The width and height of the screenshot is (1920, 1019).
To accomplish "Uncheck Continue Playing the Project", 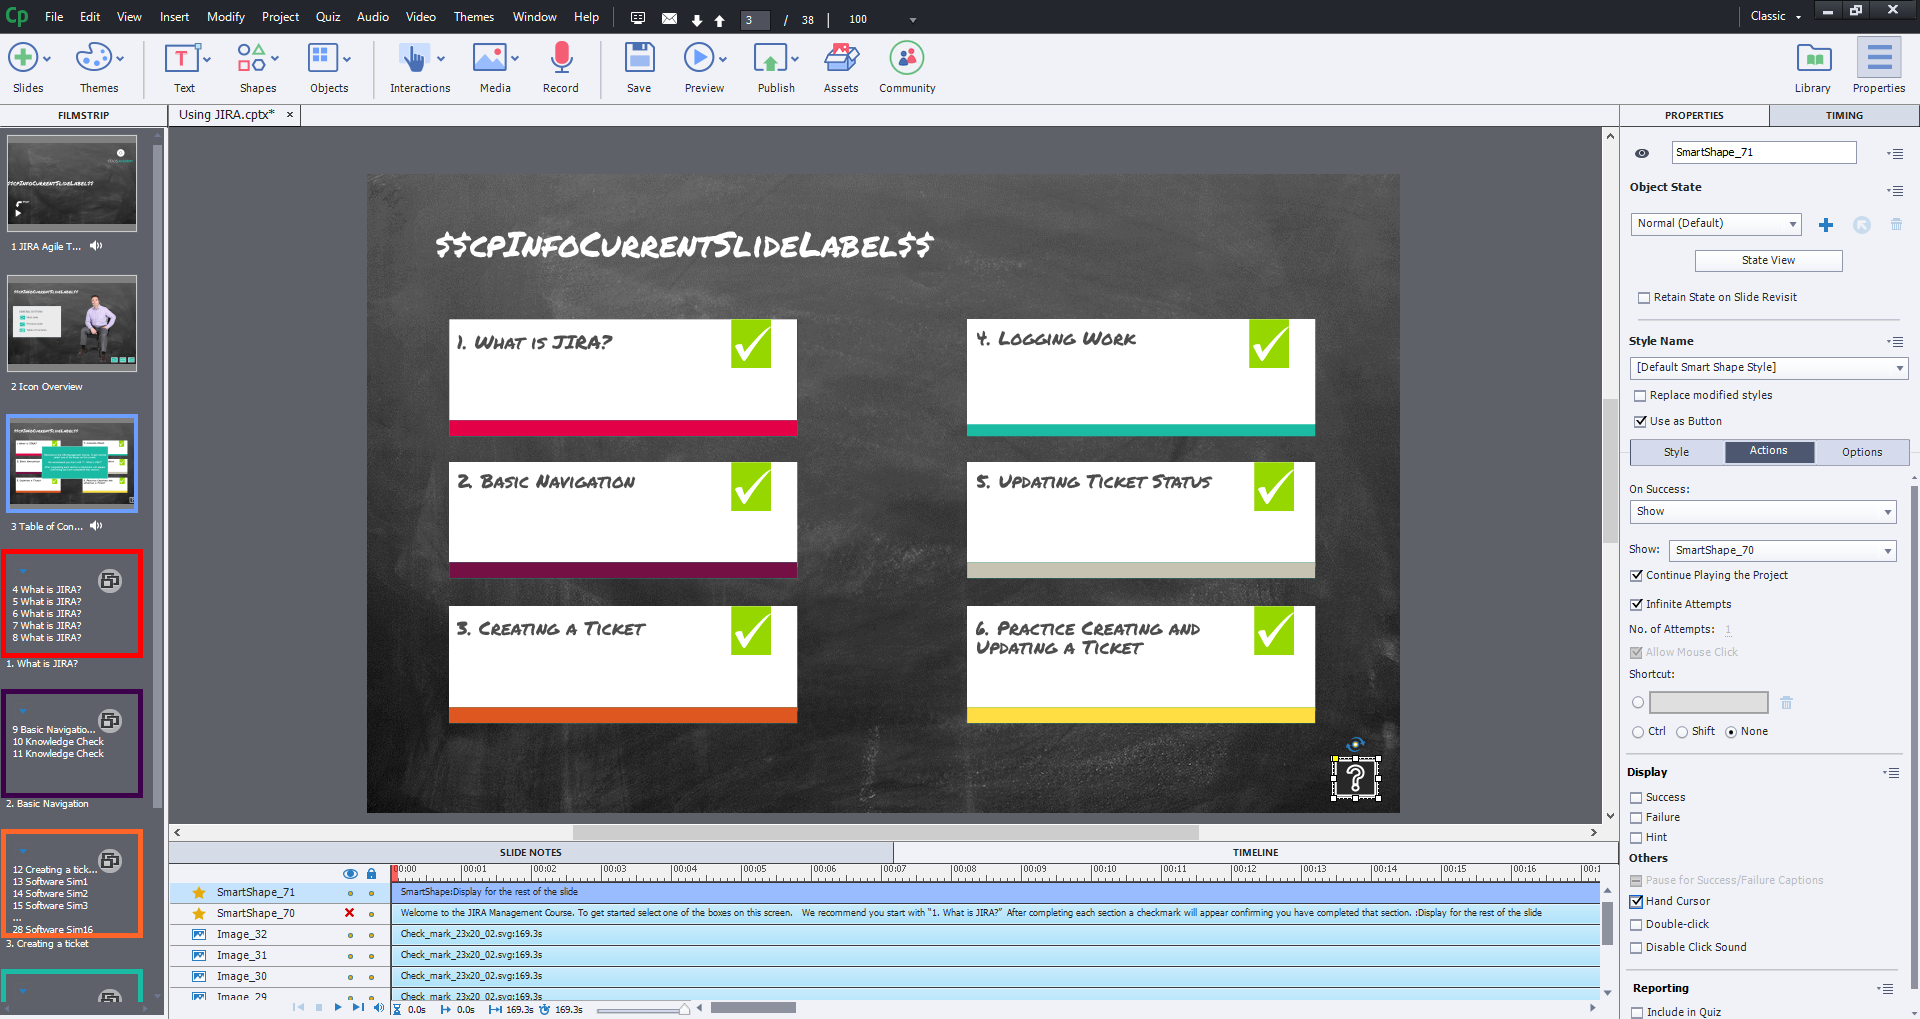I will click(1636, 575).
